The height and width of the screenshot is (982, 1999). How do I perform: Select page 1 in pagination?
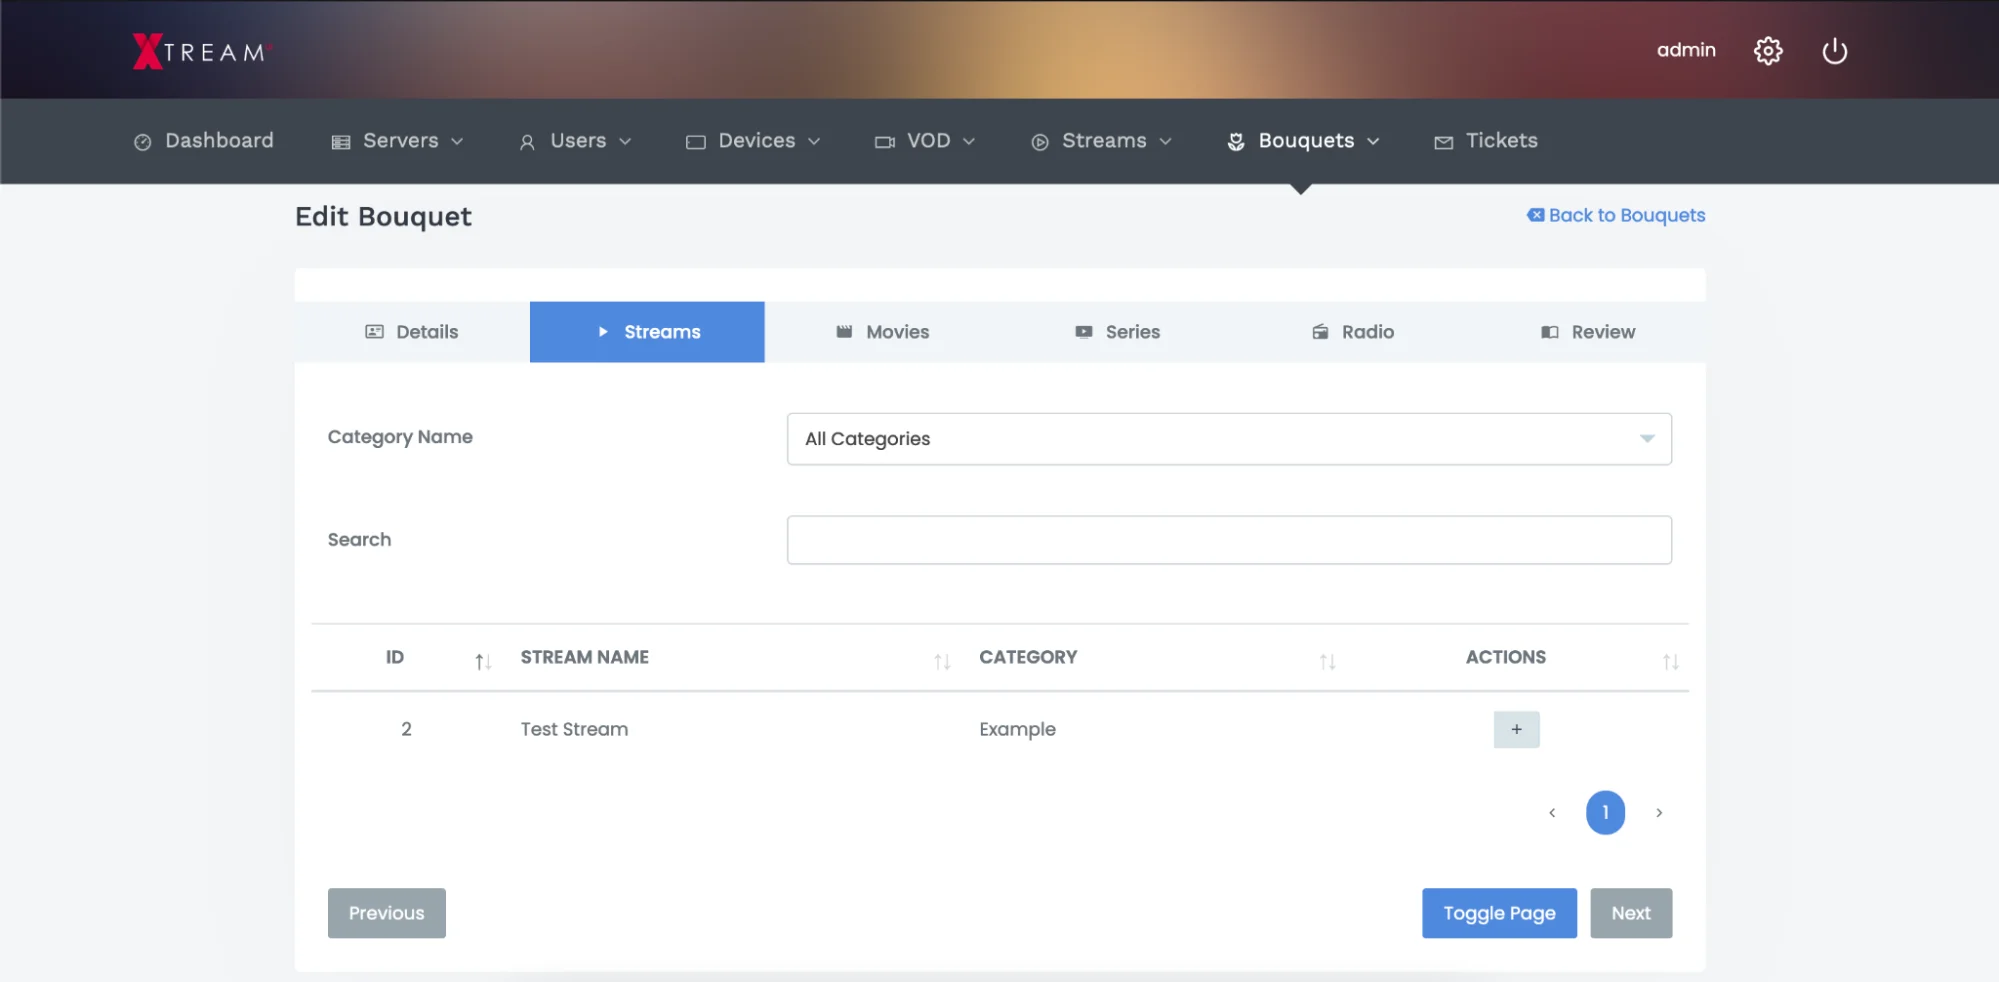(x=1605, y=813)
